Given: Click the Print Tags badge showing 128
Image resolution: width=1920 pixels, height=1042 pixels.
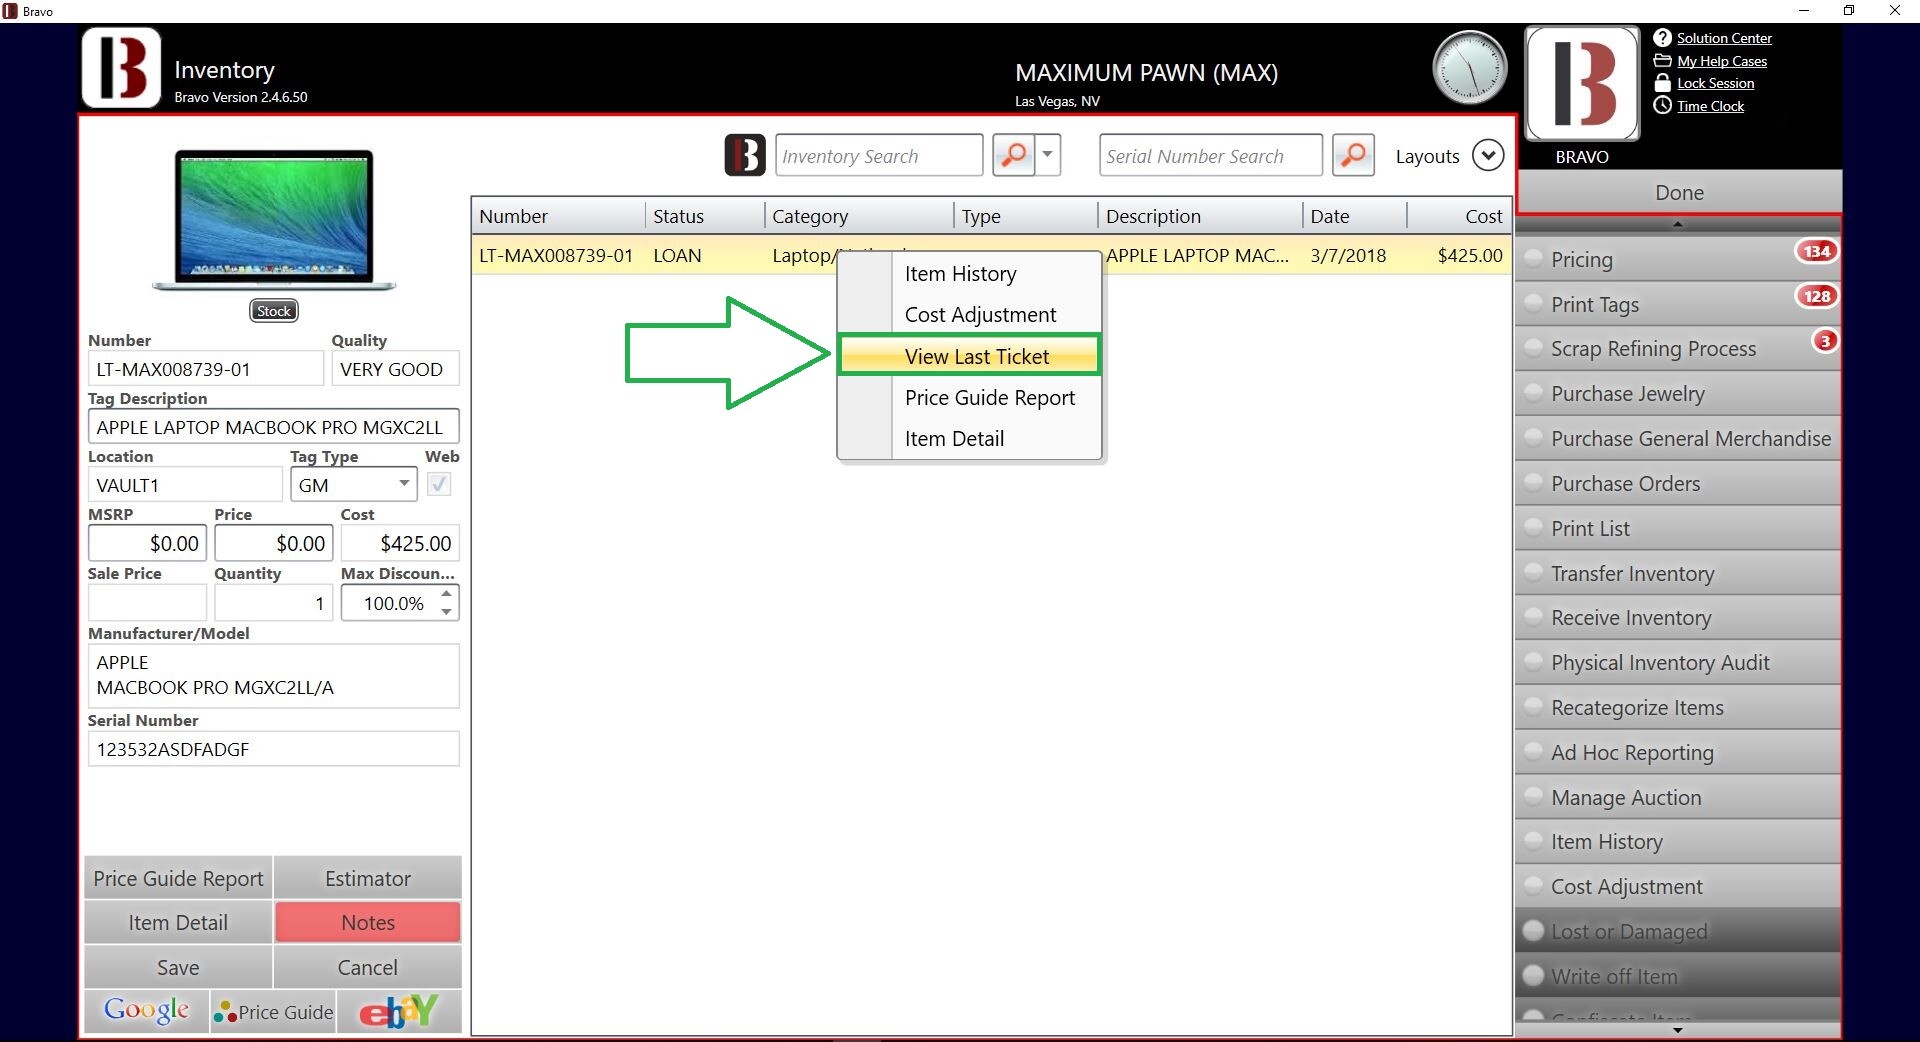Looking at the screenshot, I should [x=1817, y=296].
